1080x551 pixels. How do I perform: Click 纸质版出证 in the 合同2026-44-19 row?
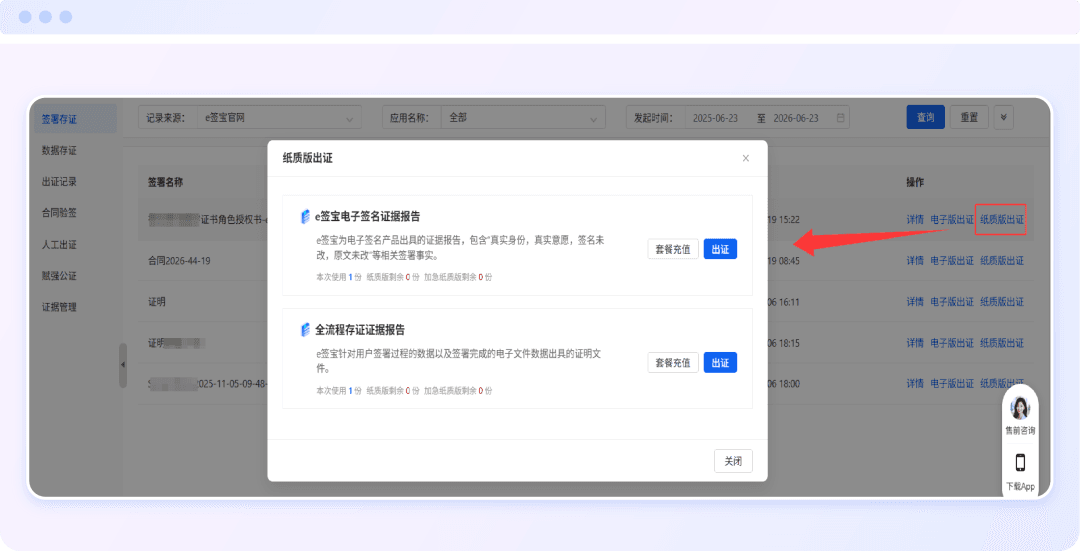tap(1001, 260)
